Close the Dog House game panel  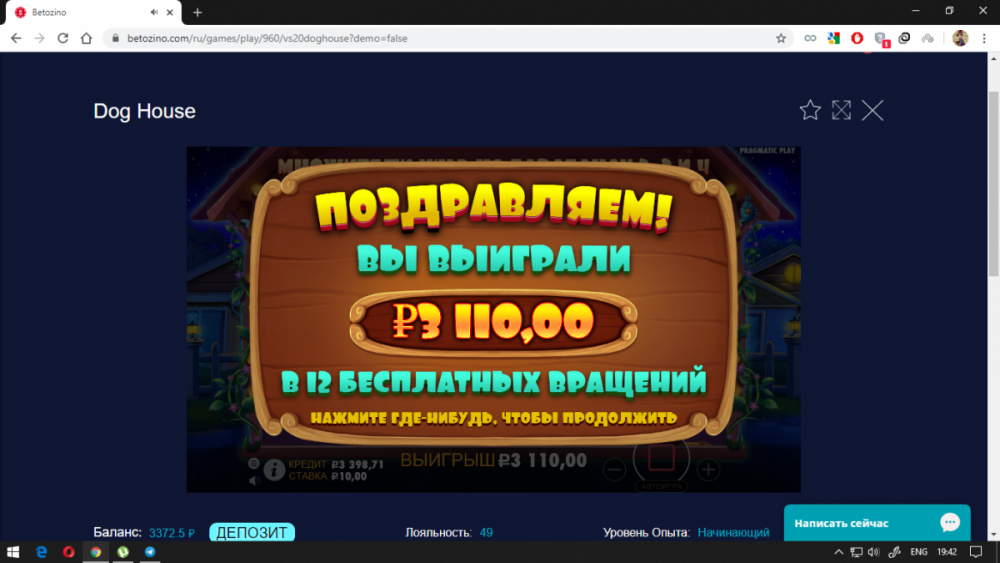872,110
